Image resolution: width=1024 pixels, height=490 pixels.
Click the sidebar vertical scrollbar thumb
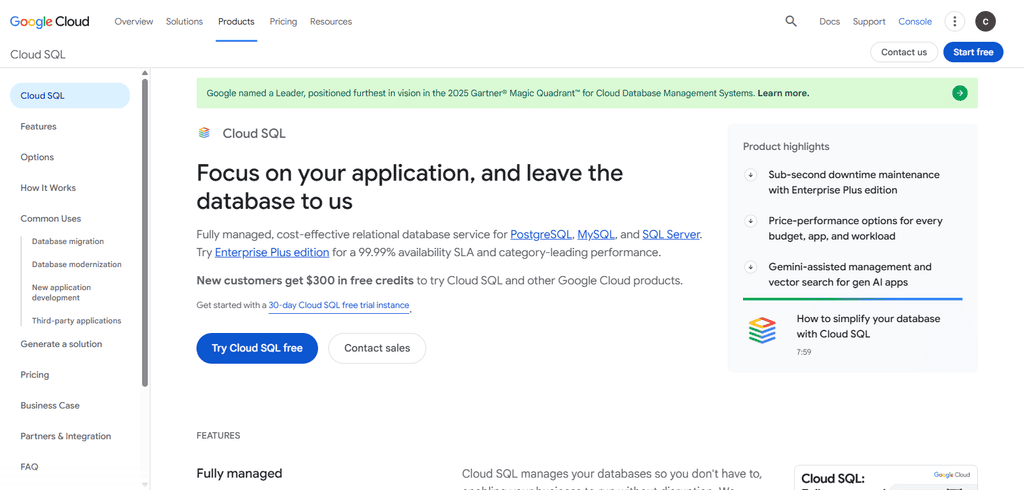point(145,232)
